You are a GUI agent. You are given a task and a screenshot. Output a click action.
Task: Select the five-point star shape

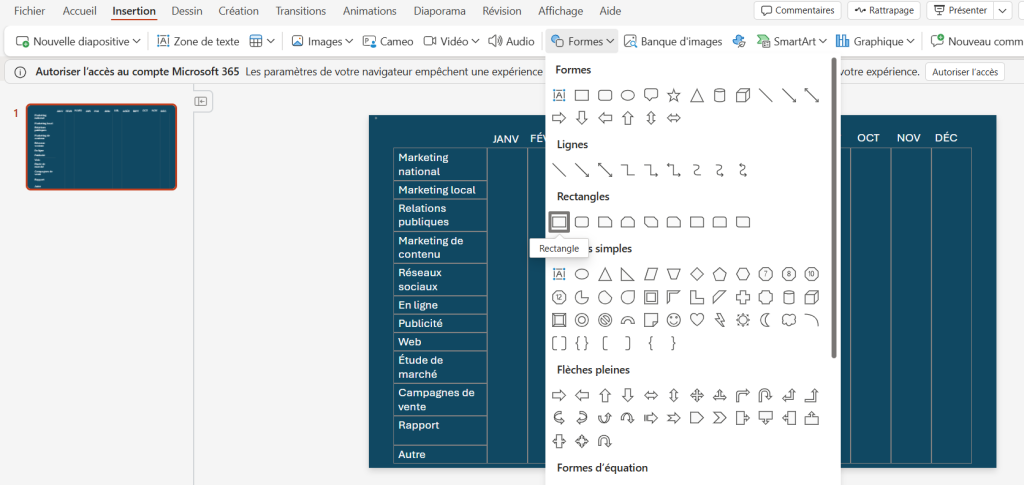click(673, 96)
